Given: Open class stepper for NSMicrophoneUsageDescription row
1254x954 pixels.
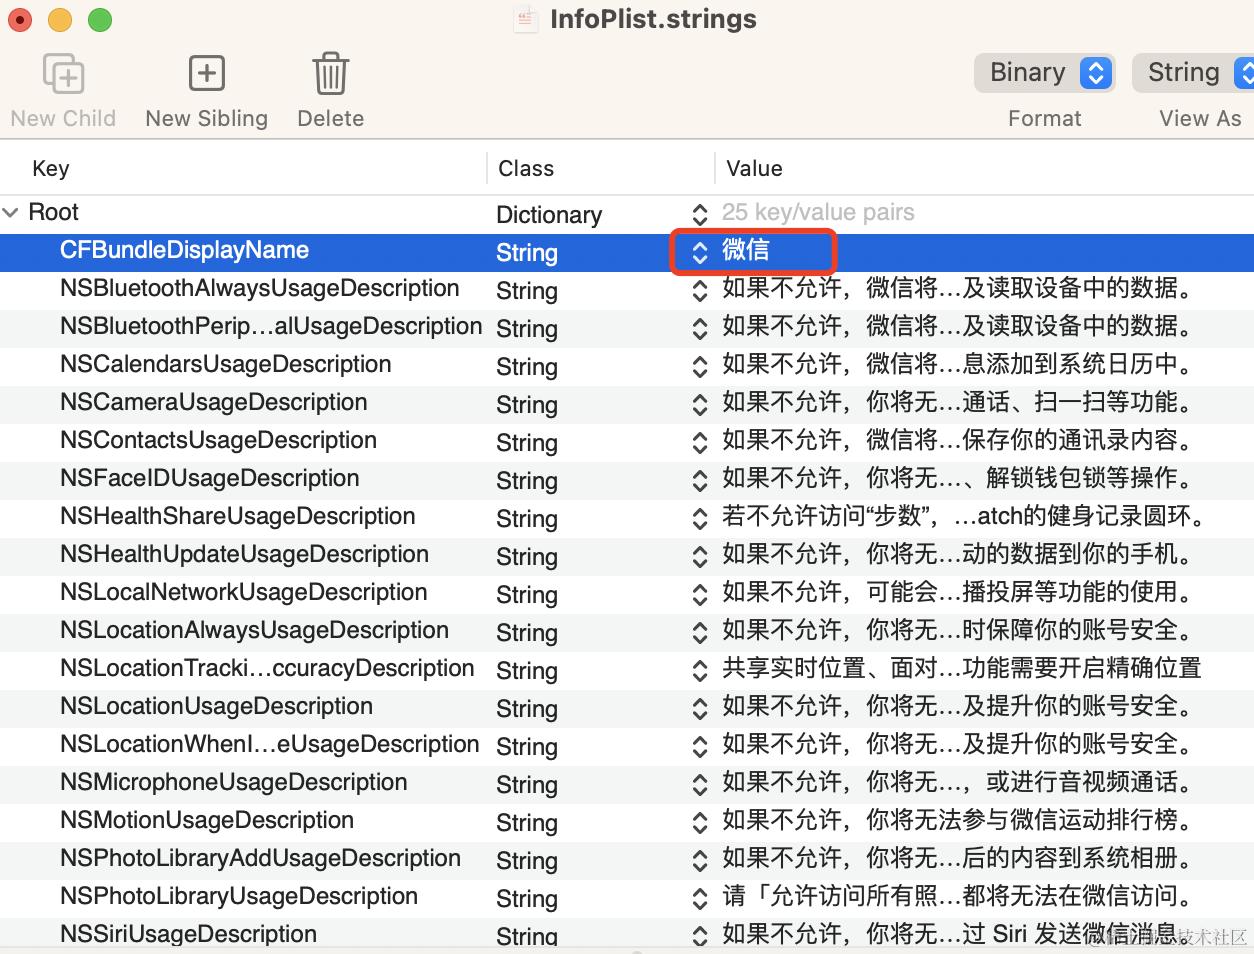Looking at the screenshot, I should tap(700, 784).
